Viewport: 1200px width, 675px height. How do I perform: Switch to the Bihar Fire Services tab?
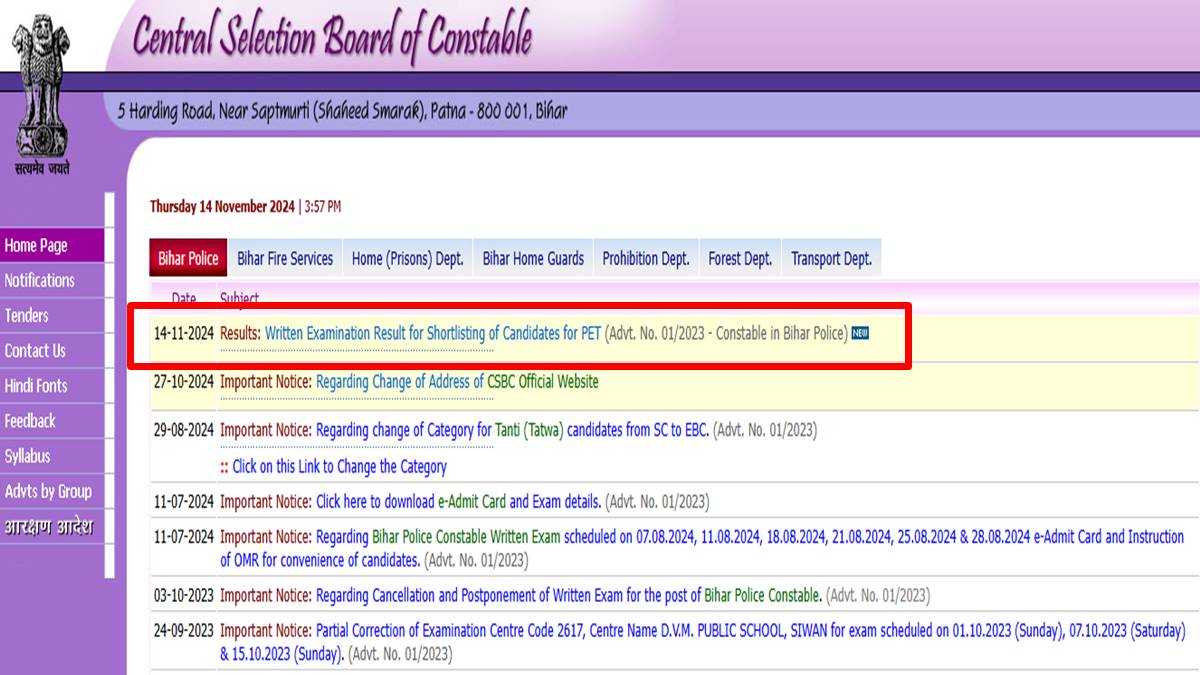coord(285,257)
